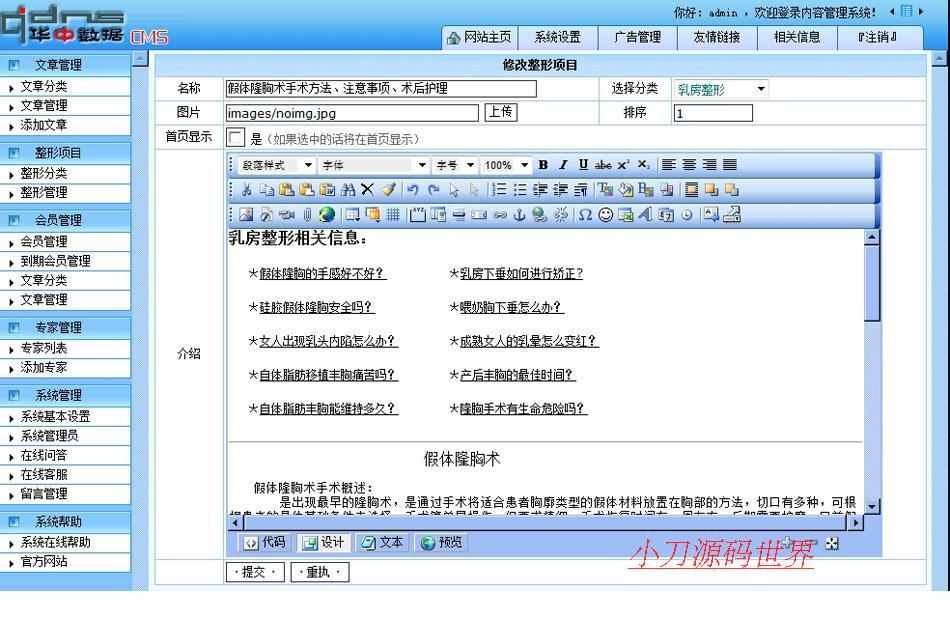Insert special character (omega icon)
Viewport: 950px width, 634px height.
tap(585, 215)
